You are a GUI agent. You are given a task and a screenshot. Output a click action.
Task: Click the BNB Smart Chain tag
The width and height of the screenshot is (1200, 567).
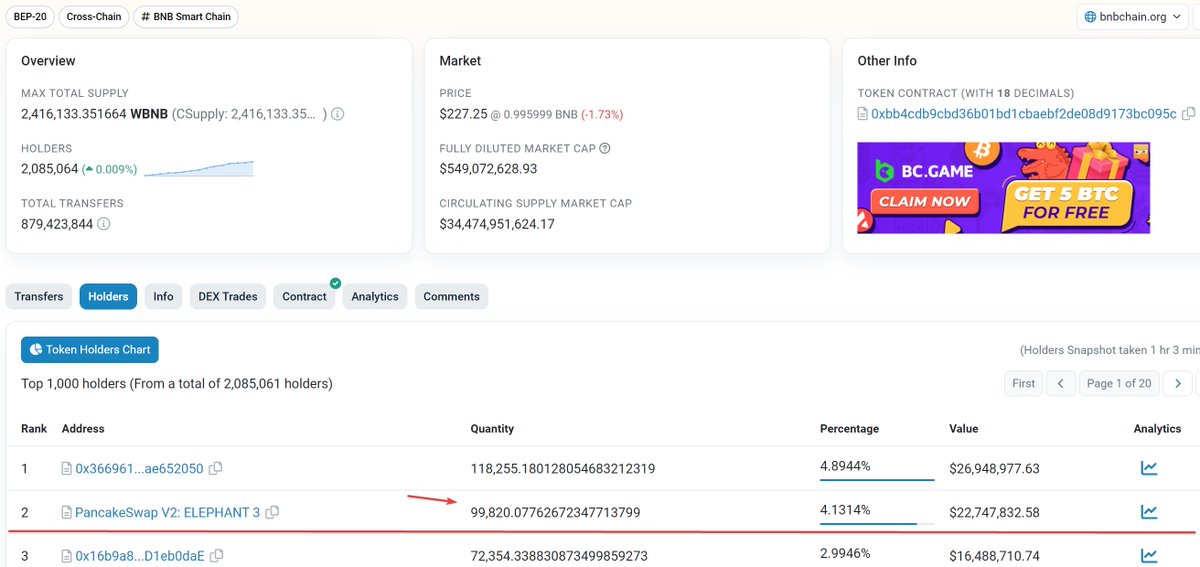click(x=186, y=17)
